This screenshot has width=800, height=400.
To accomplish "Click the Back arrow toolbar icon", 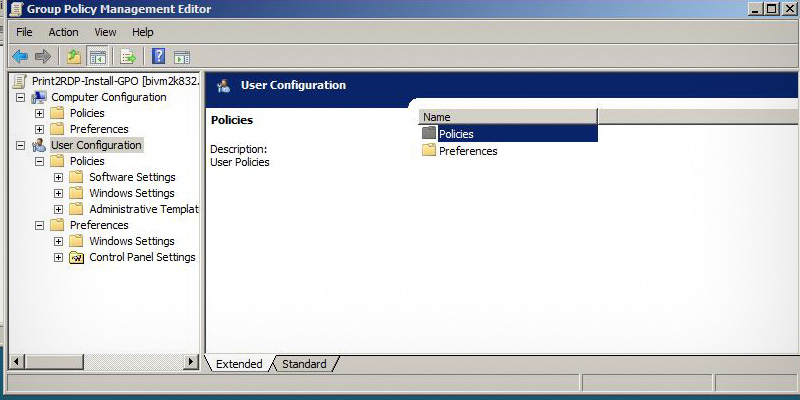I will coord(20,56).
